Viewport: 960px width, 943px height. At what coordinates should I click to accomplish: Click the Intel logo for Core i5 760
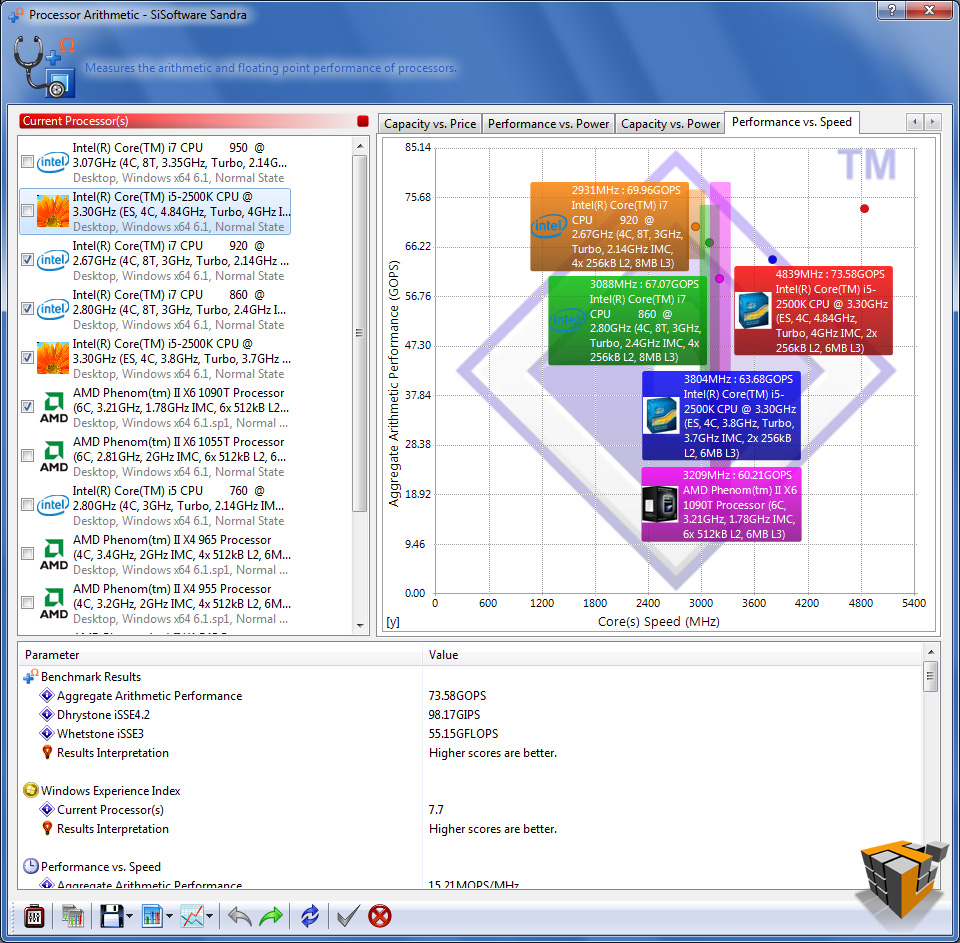(x=53, y=505)
